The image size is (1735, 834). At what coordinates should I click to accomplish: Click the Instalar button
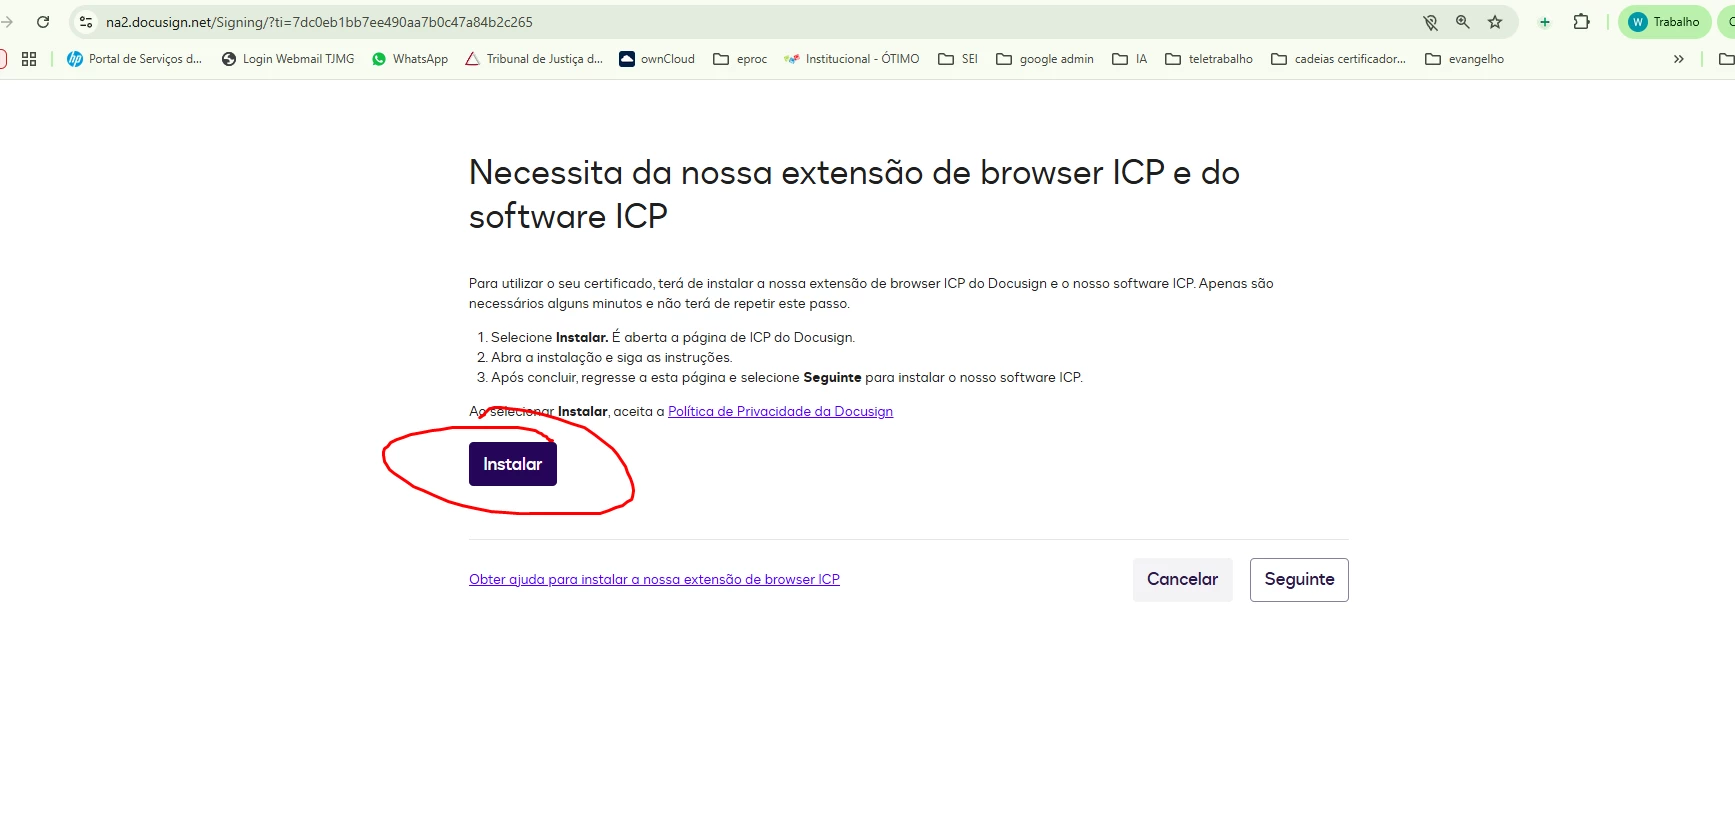click(x=513, y=464)
